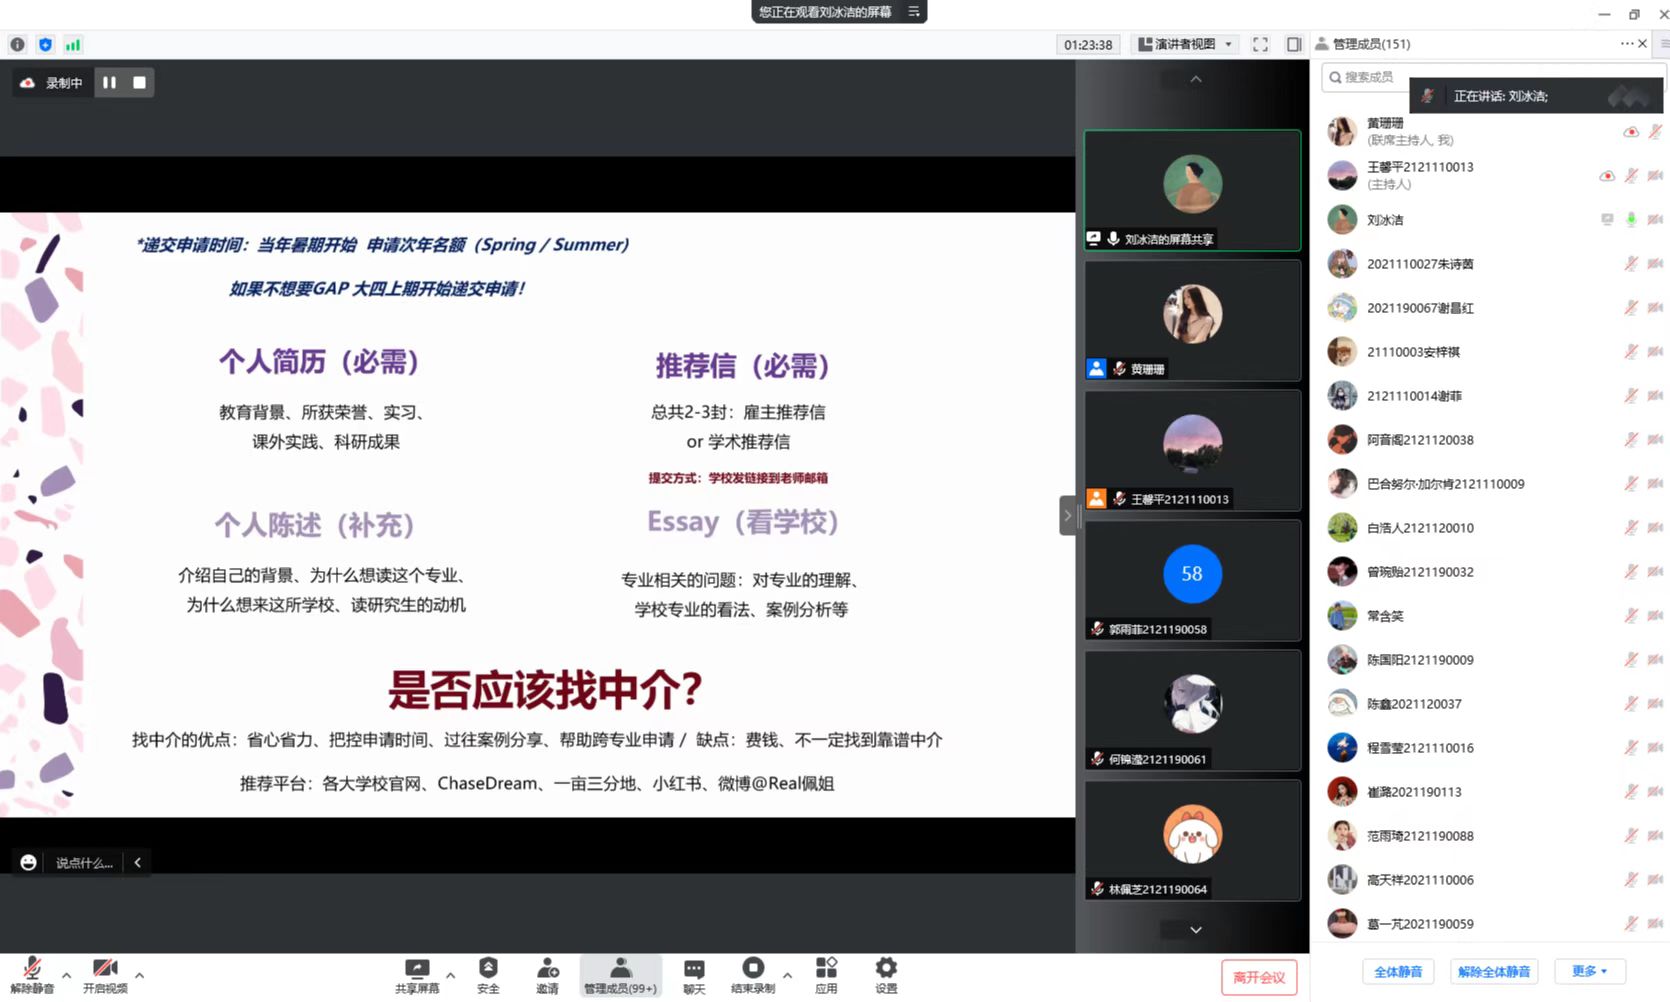Enter full screen mode icon
This screenshot has width=1670, height=1002.
pyautogui.click(x=1260, y=44)
